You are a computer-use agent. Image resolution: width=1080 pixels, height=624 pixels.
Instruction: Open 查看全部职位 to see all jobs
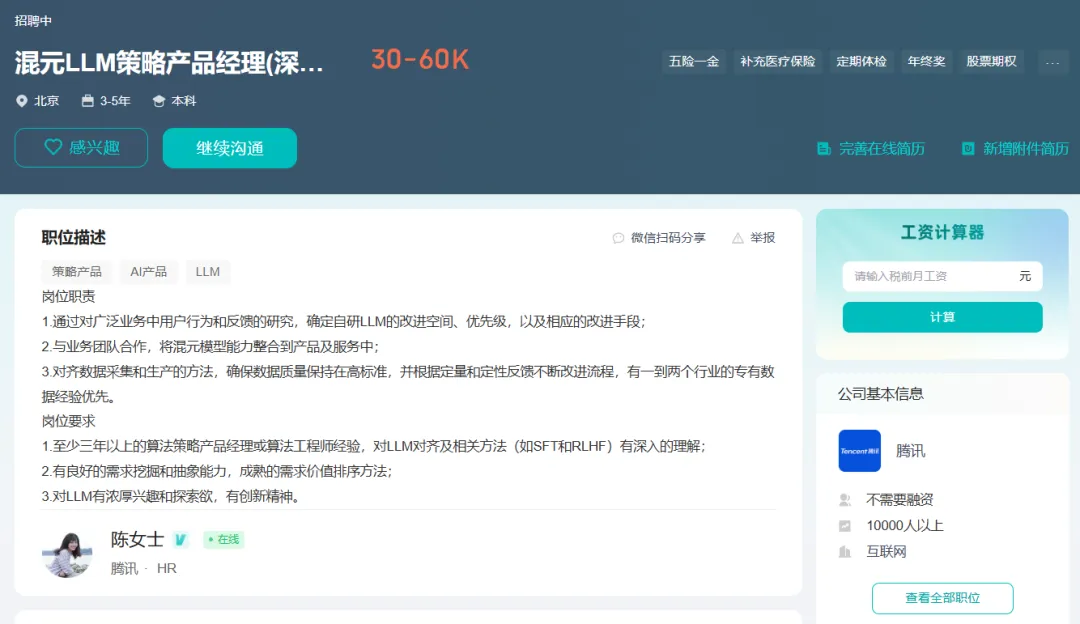click(942, 598)
